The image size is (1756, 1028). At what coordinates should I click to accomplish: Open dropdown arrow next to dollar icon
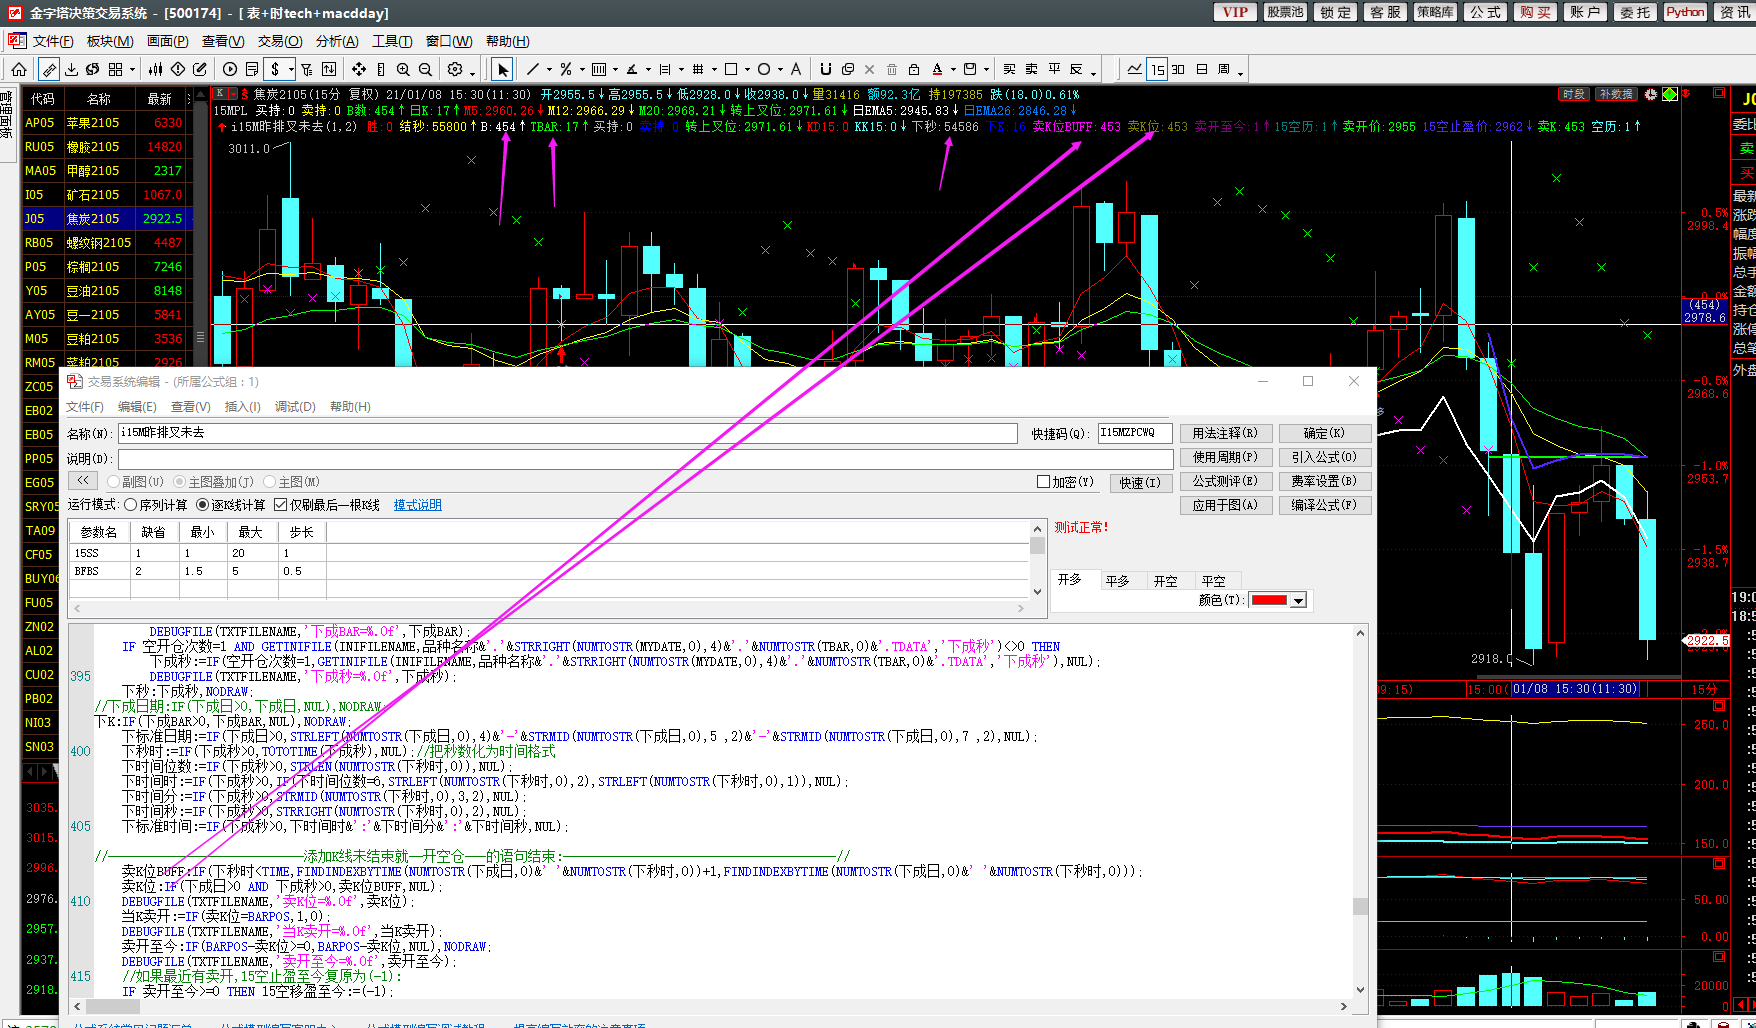(x=291, y=70)
